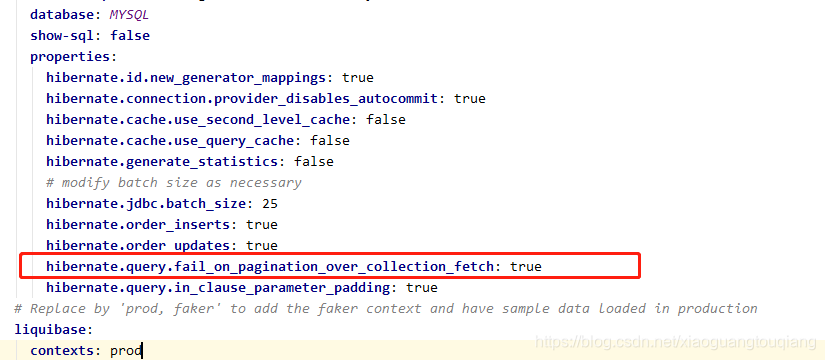Click the show-sql false value

[x=129, y=36]
